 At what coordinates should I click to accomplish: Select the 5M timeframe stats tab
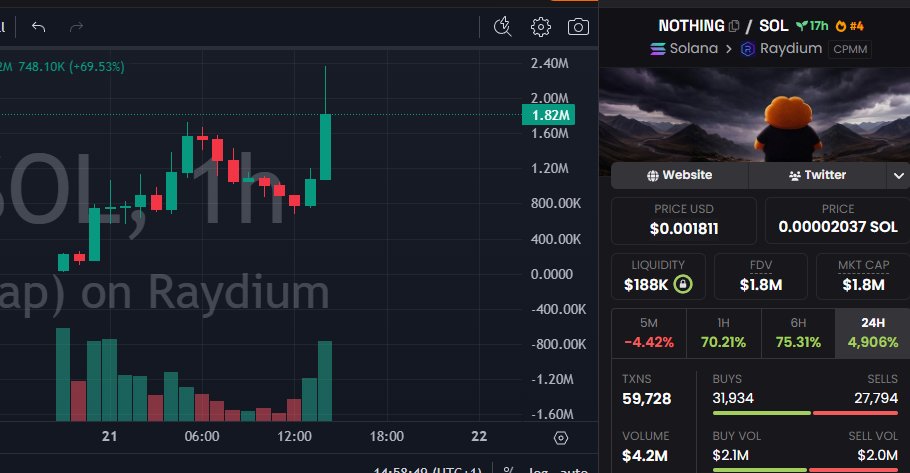(647, 332)
